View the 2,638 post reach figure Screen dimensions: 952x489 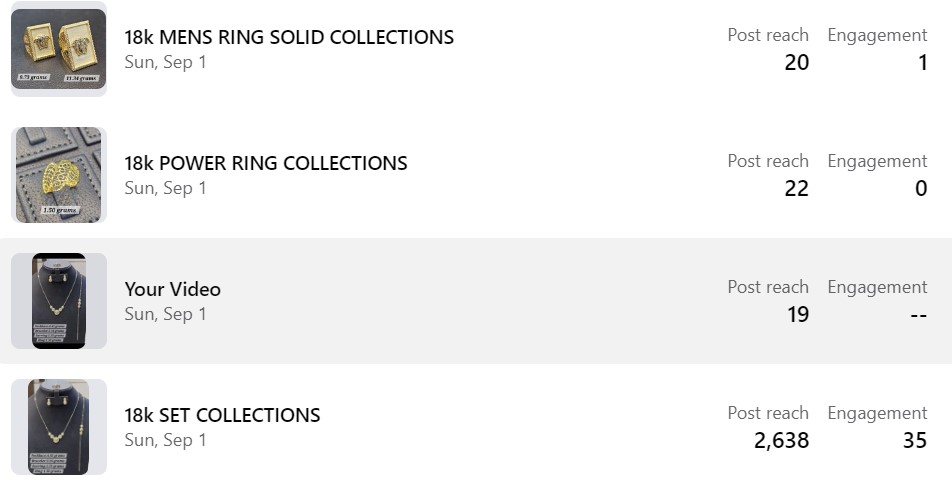[781, 441]
